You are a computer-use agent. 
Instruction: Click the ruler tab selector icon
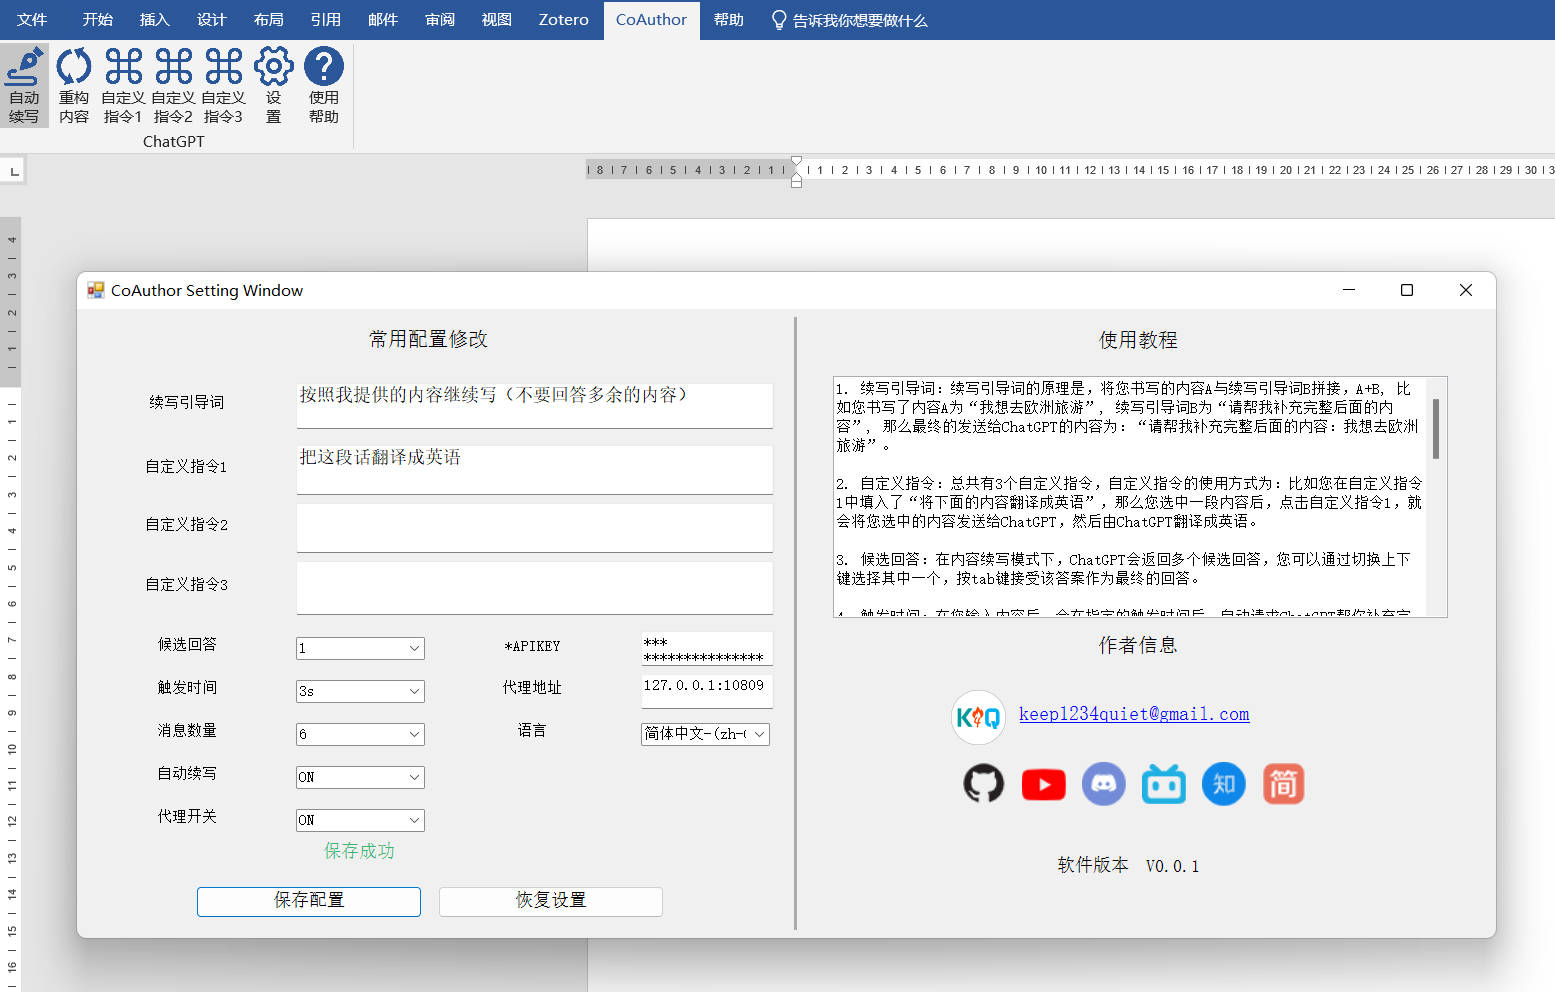(x=14, y=172)
